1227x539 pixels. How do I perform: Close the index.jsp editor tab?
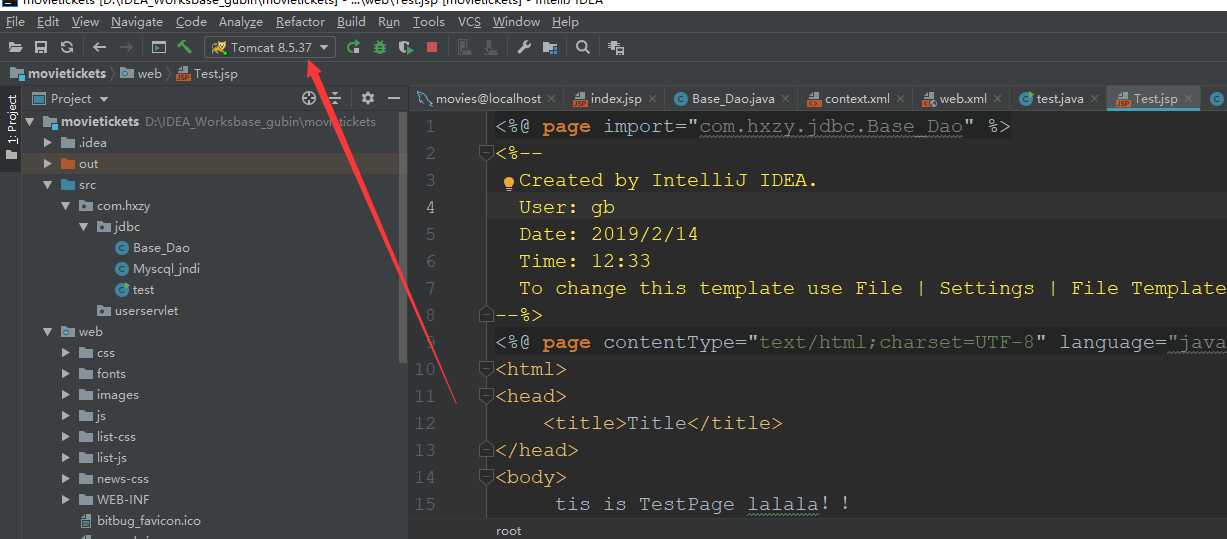click(652, 99)
